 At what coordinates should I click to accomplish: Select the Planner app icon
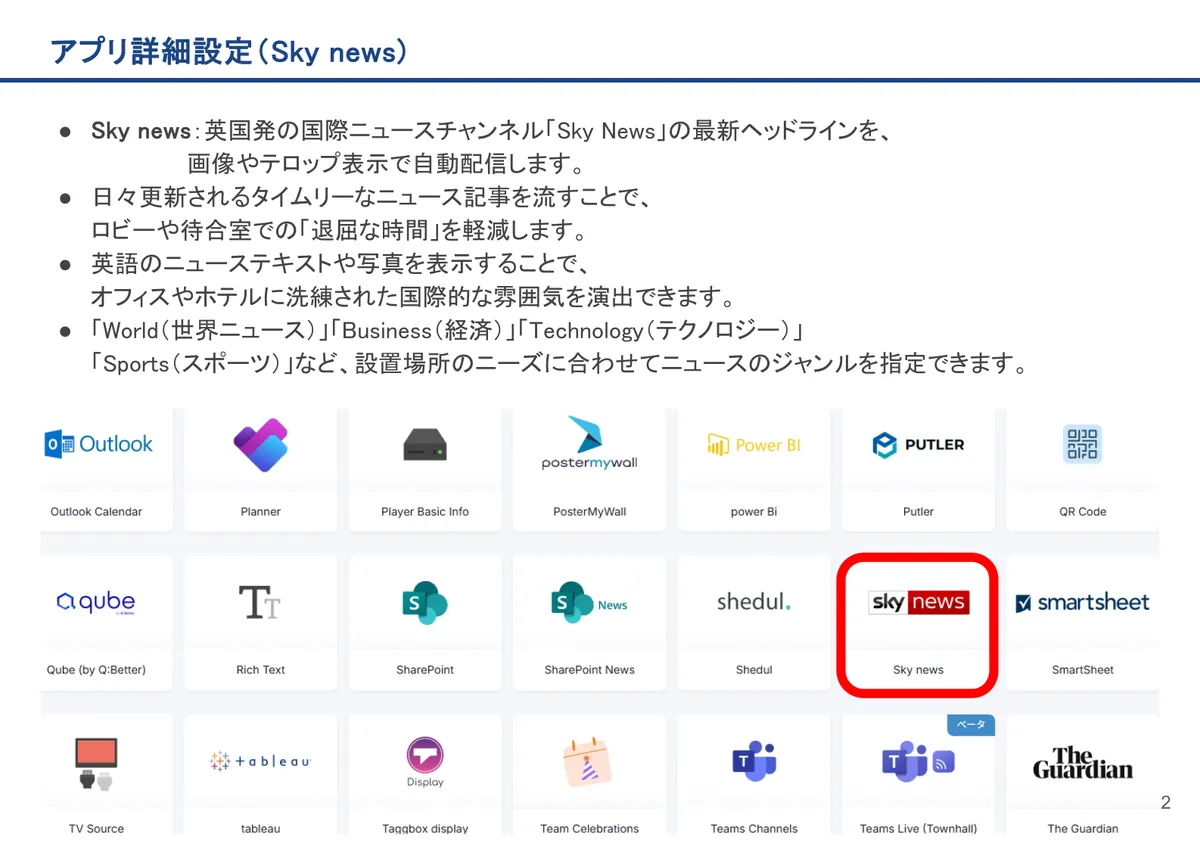260,445
